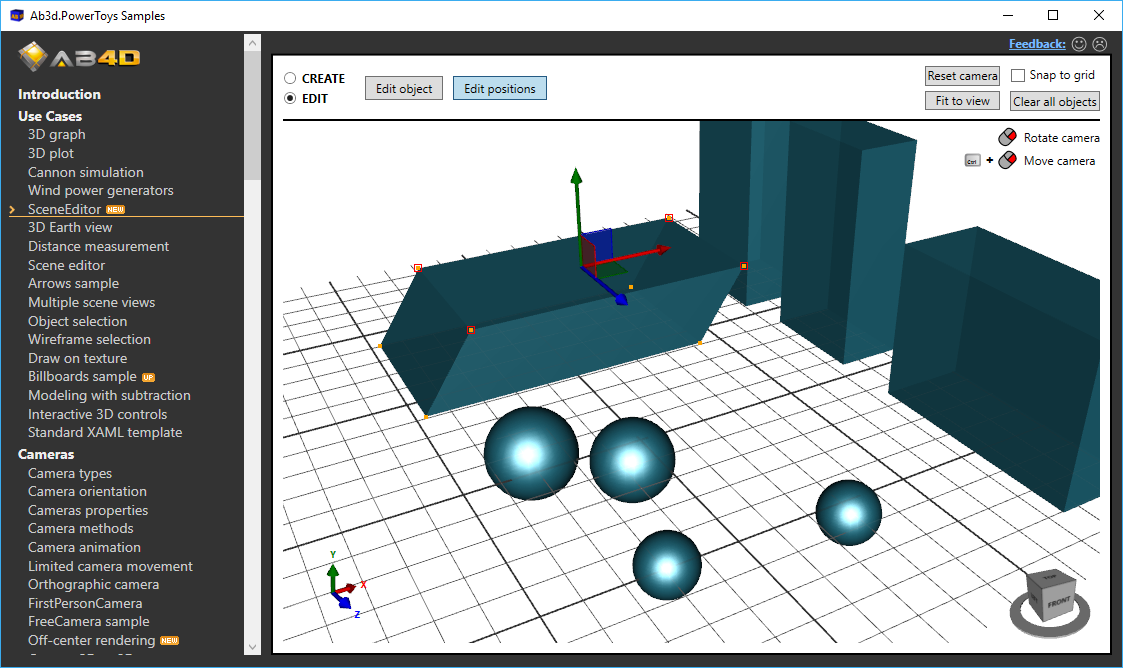This screenshot has height=668, width=1123.
Task: Select the EDIT radio button
Action: pyautogui.click(x=290, y=99)
